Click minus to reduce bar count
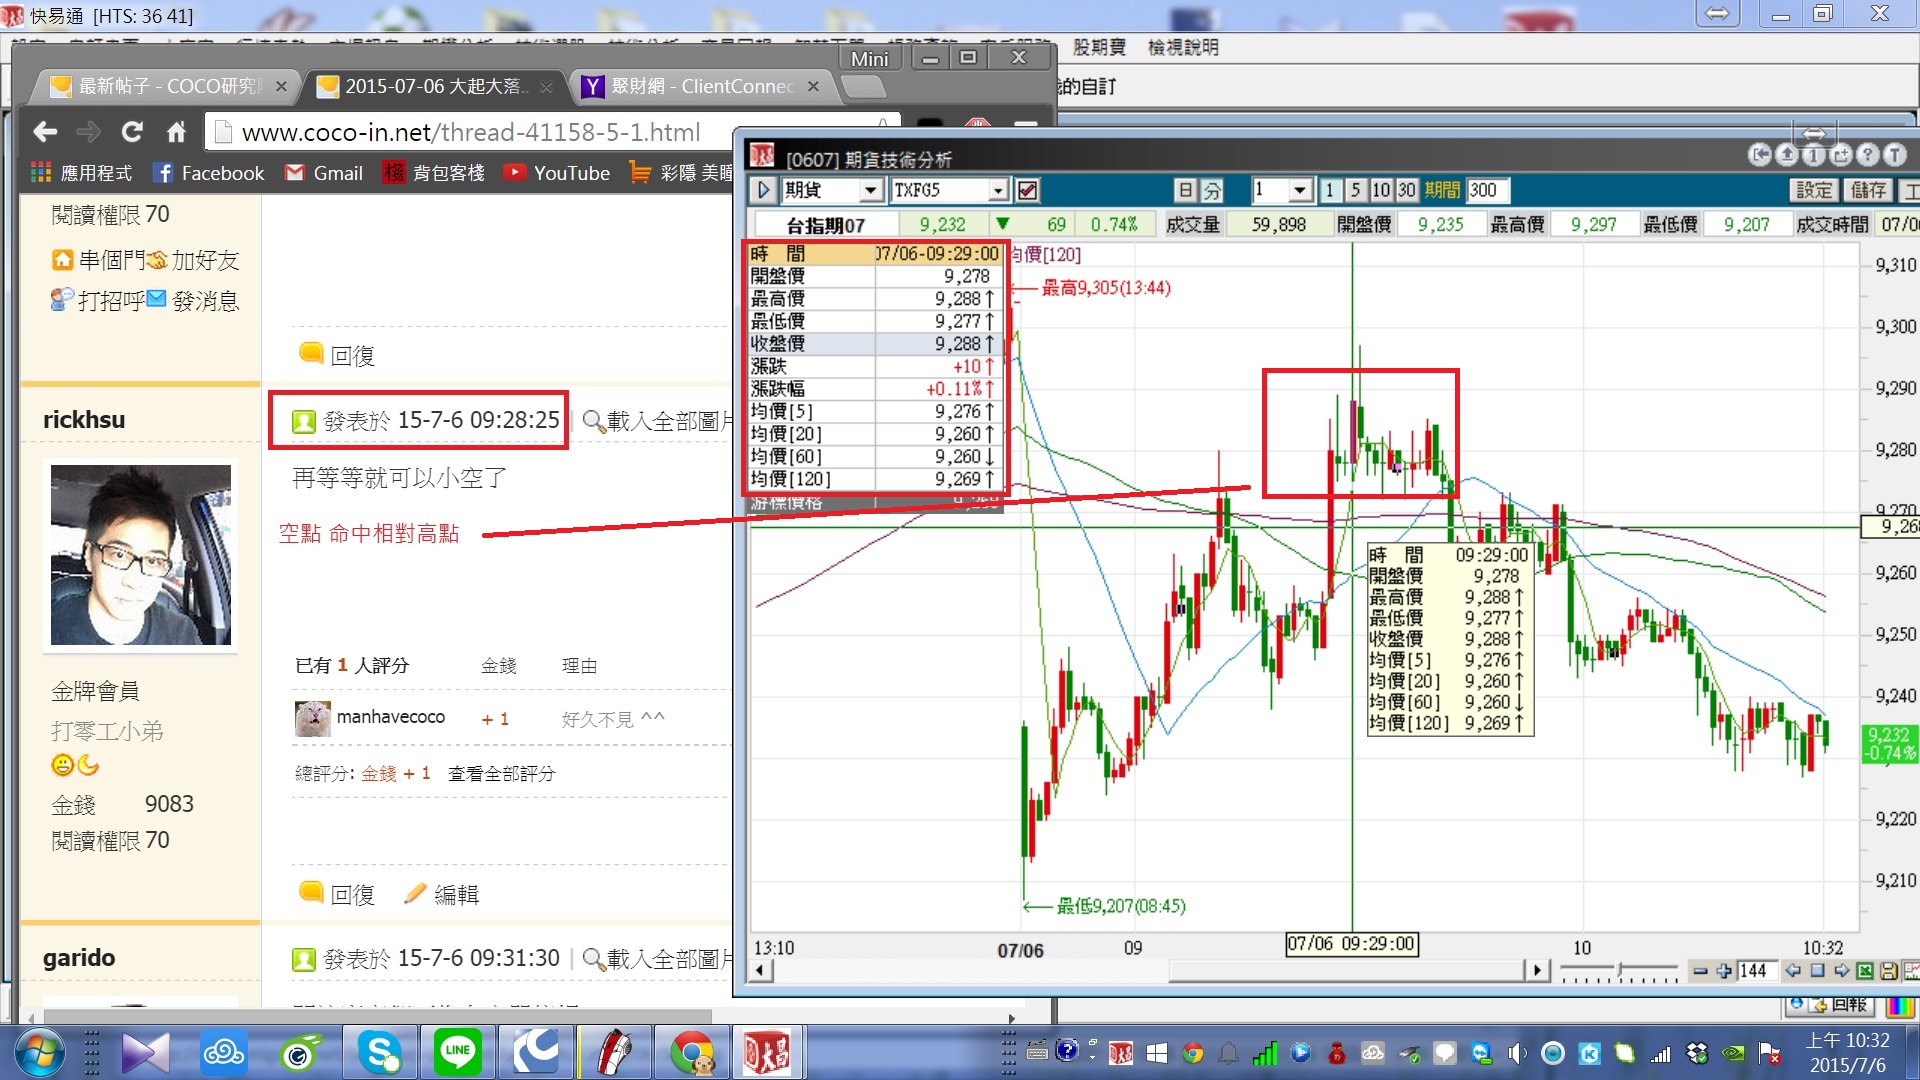Image resolution: width=1920 pixels, height=1080 pixels. 1700,970
